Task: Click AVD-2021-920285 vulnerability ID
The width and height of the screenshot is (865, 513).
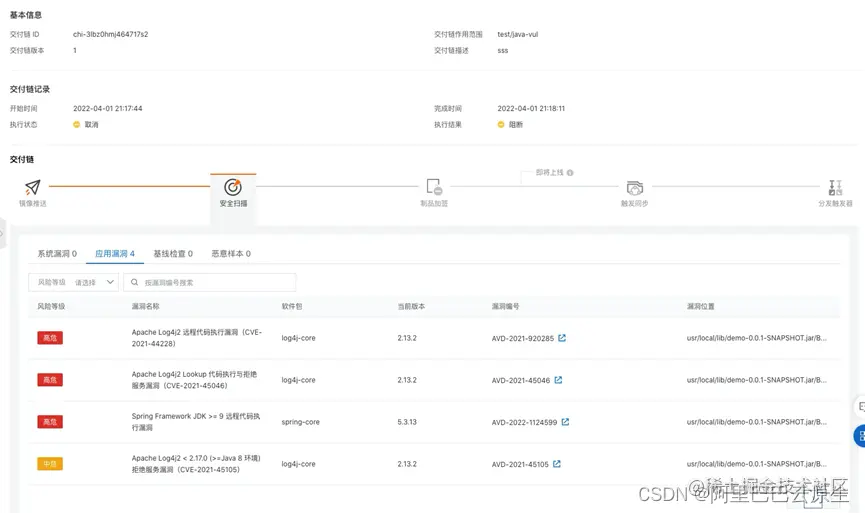Action: click(522, 338)
